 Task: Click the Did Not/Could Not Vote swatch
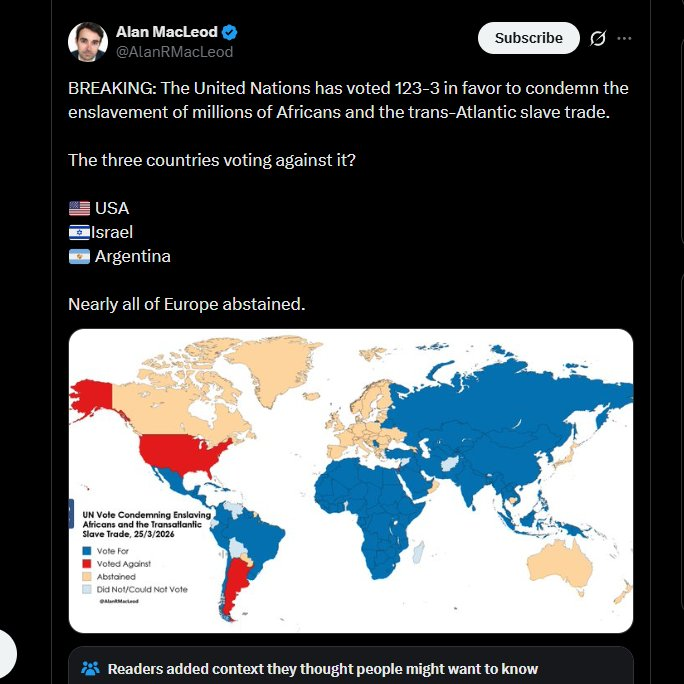87,590
